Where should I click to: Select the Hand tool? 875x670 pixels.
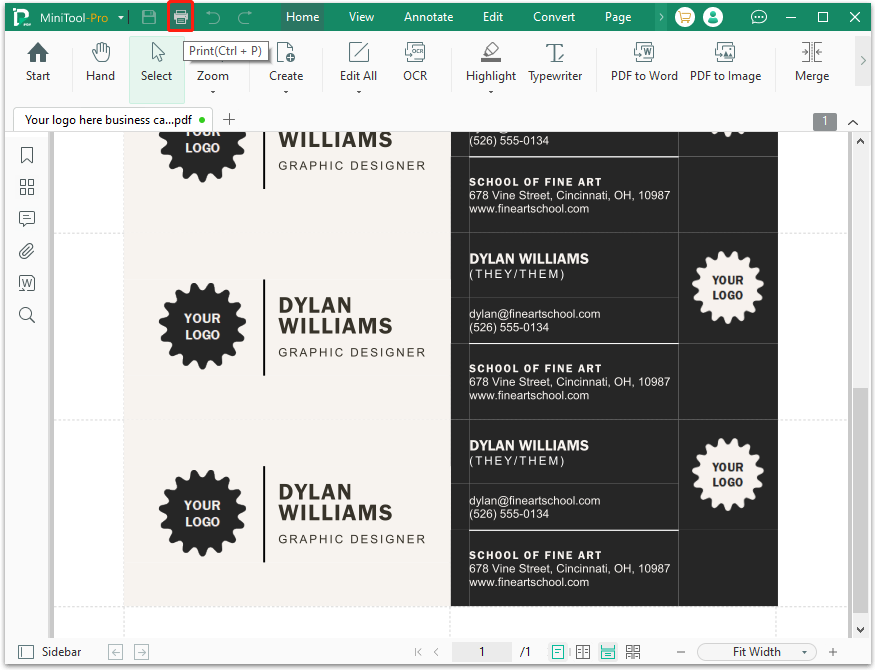(100, 62)
